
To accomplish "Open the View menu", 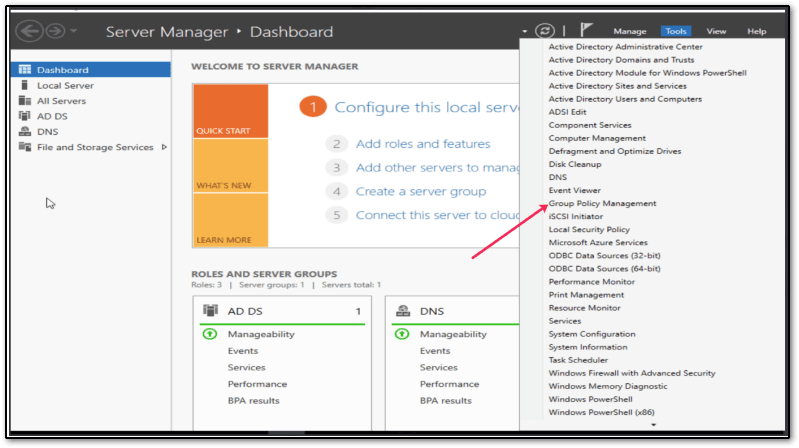I will coord(716,31).
